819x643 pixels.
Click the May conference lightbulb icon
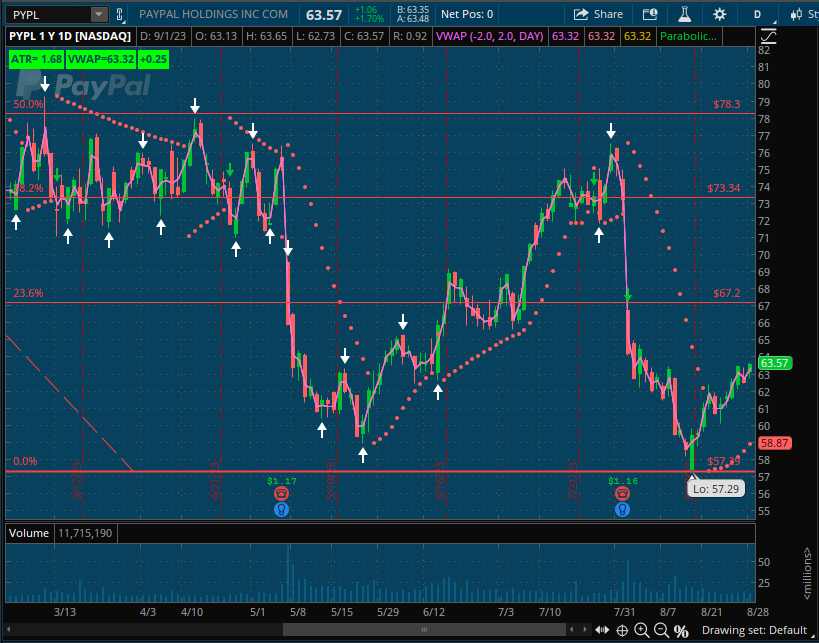point(281,509)
